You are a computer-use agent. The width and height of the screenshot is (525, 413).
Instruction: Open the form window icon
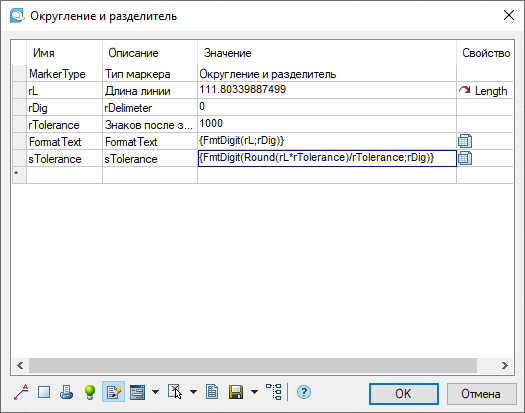[x=137, y=392]
